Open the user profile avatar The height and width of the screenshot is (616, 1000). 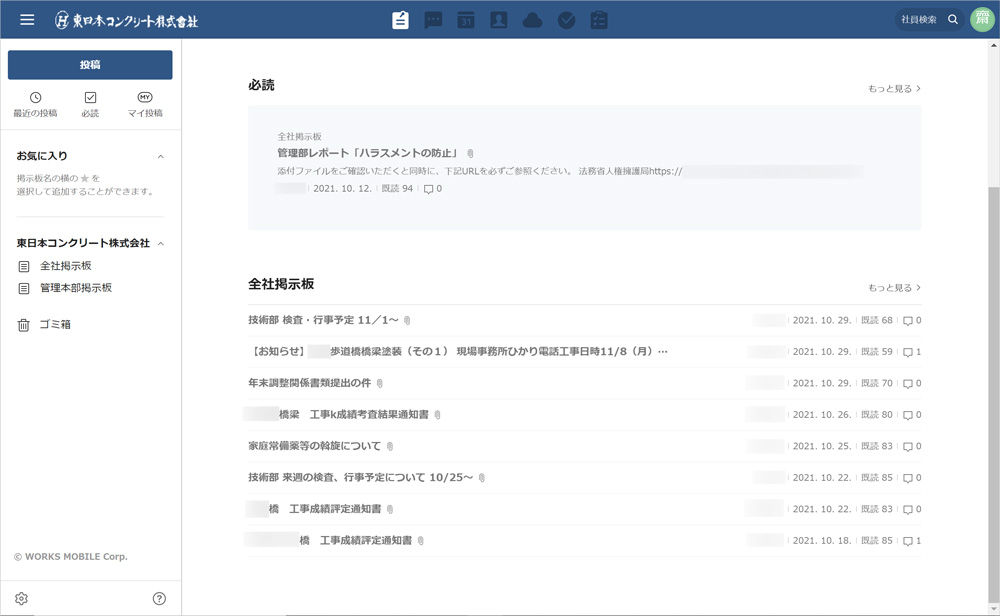click(x=981, y=20)
